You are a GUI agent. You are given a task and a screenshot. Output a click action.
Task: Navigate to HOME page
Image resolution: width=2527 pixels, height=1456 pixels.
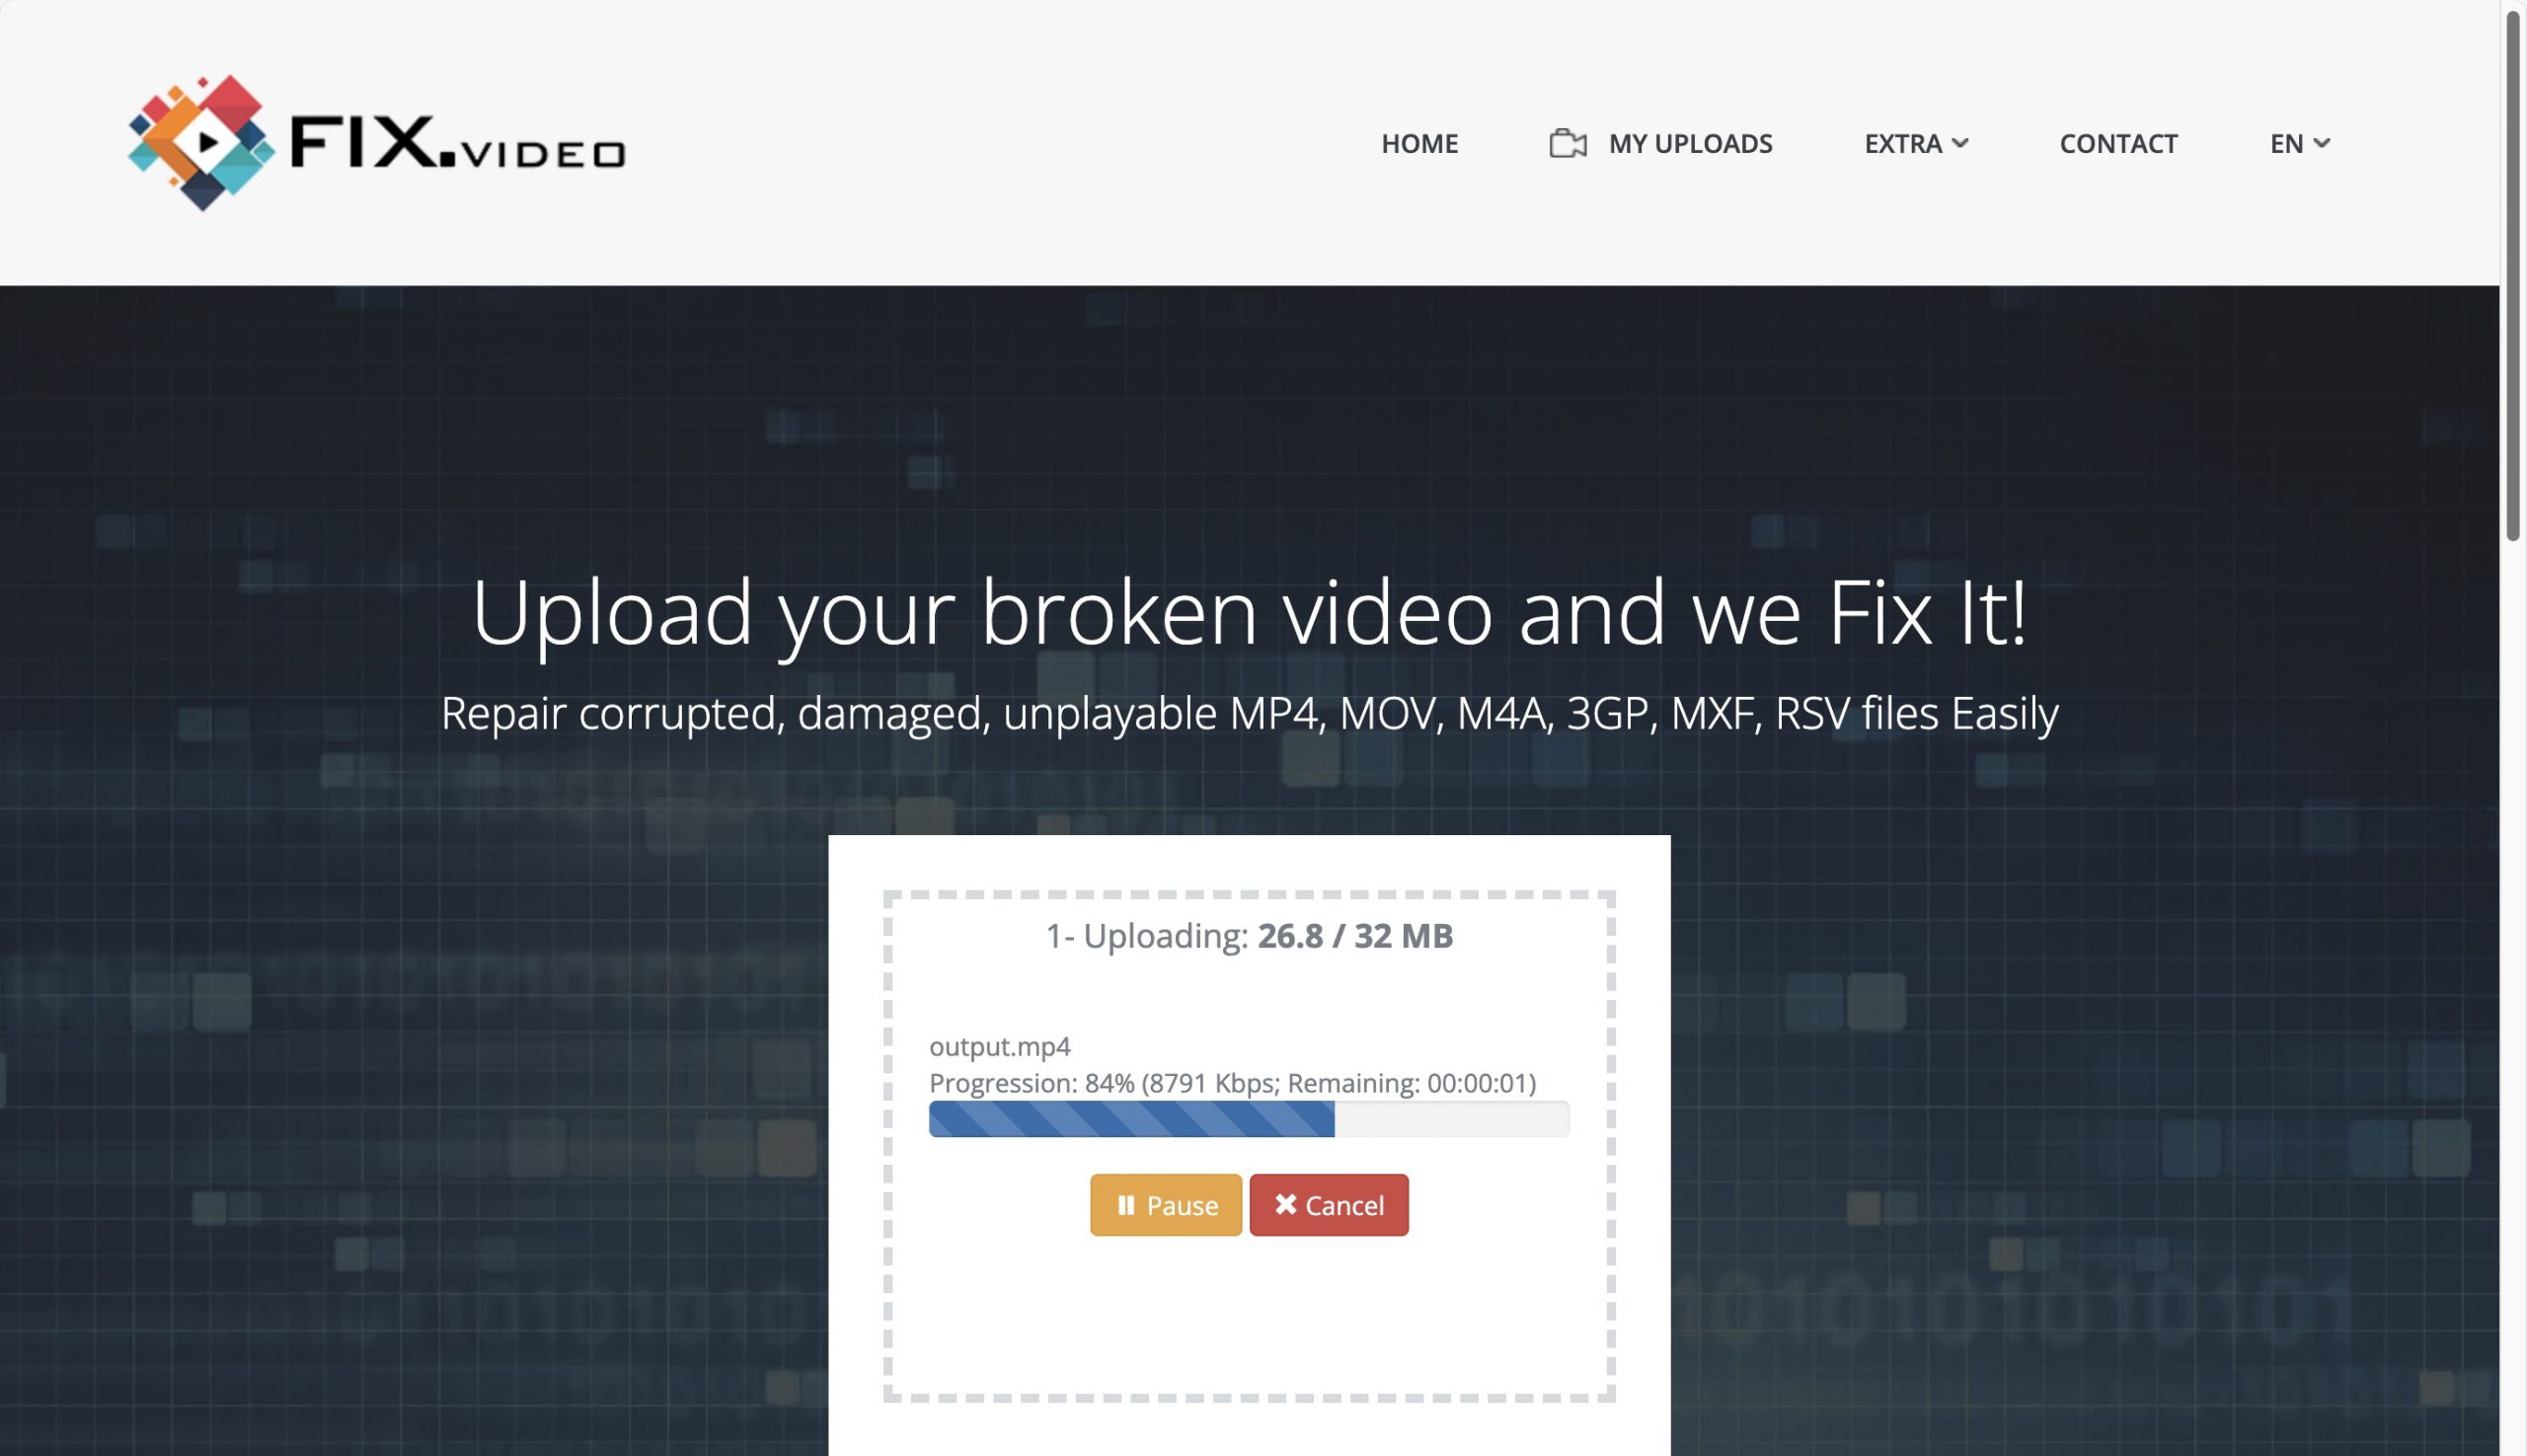[x=1419, y=142]
